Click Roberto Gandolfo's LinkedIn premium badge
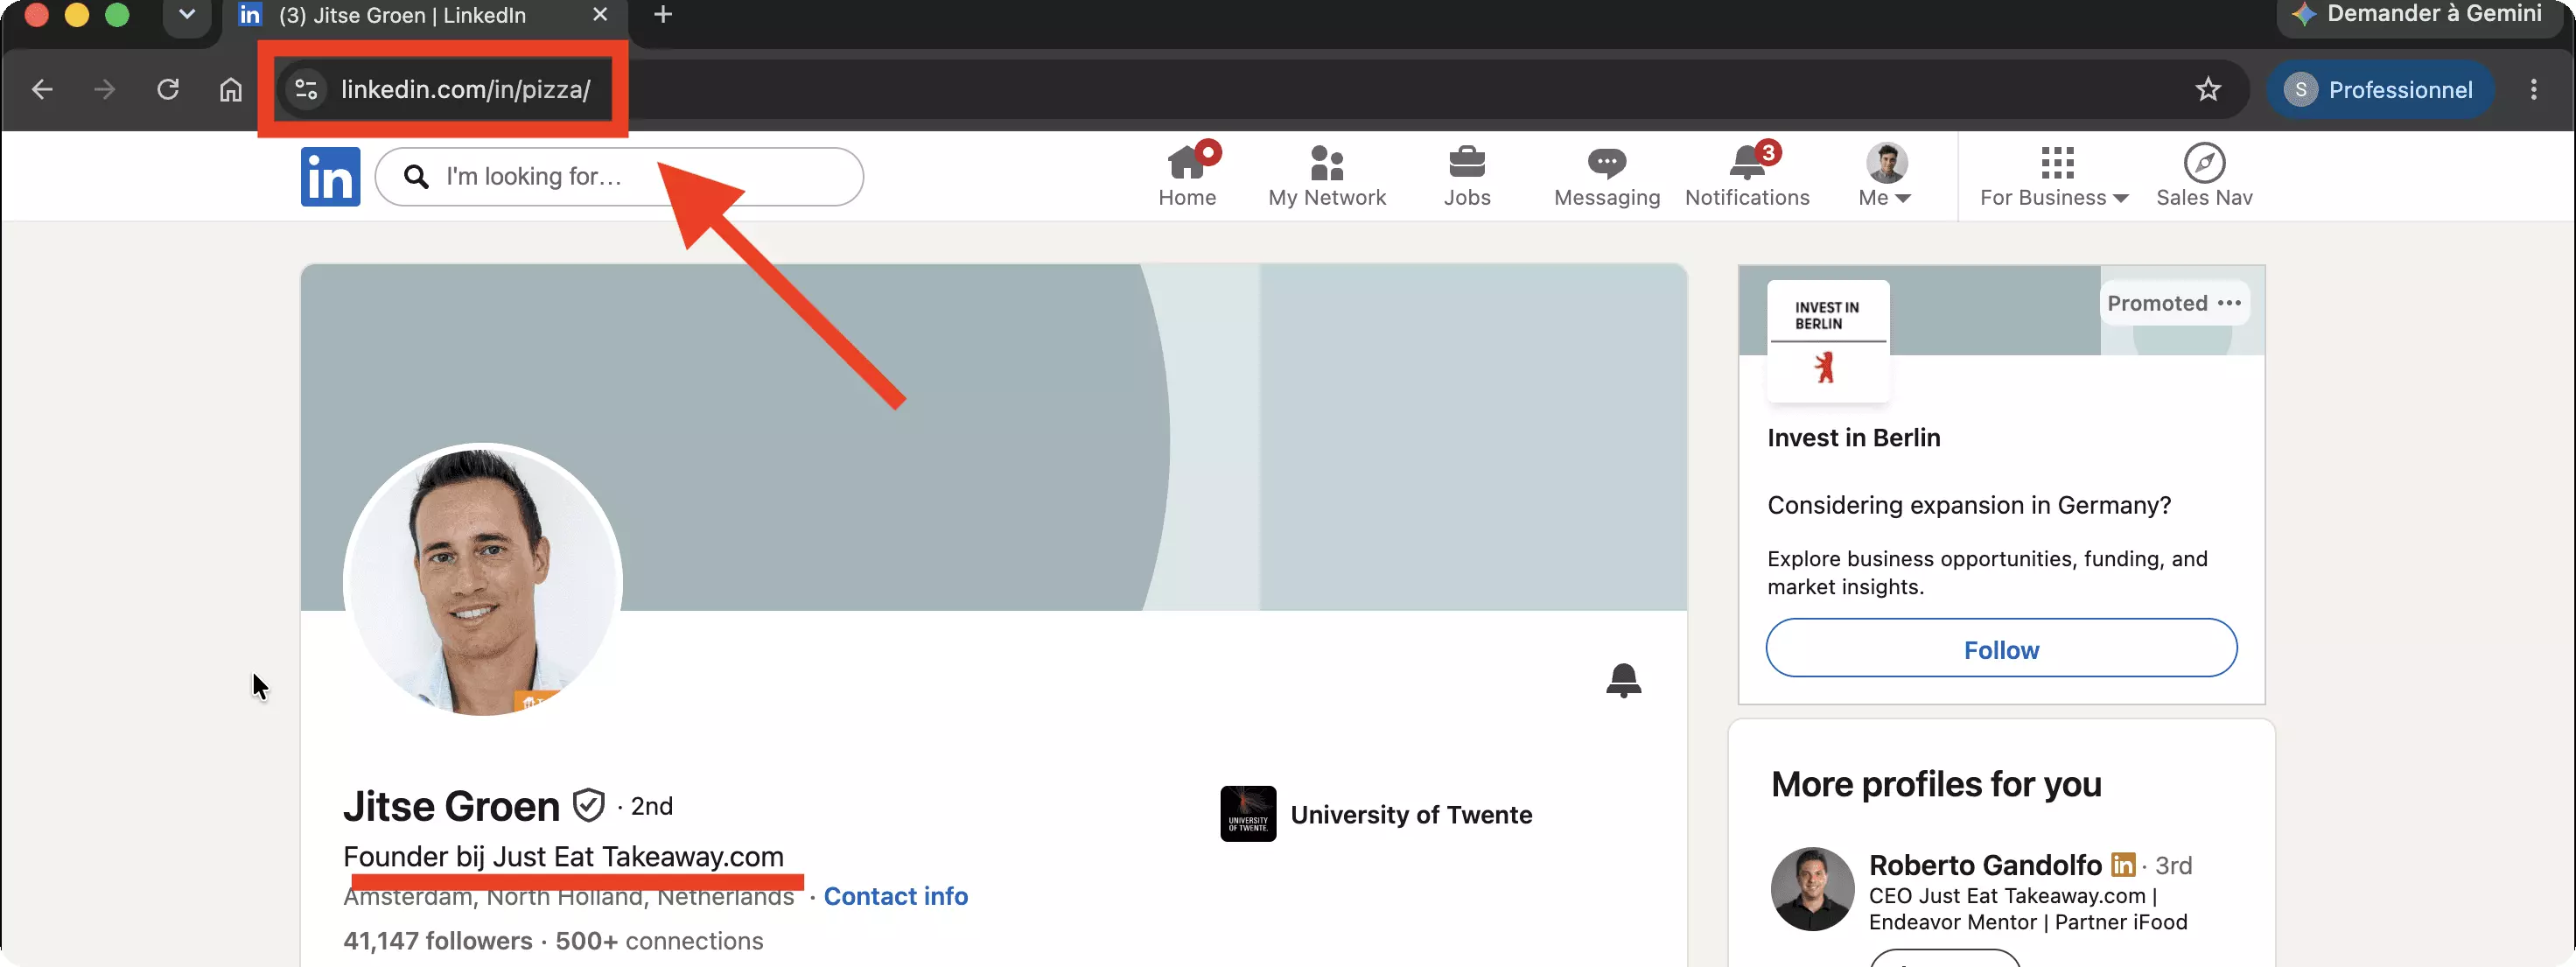 [2123, 864]
